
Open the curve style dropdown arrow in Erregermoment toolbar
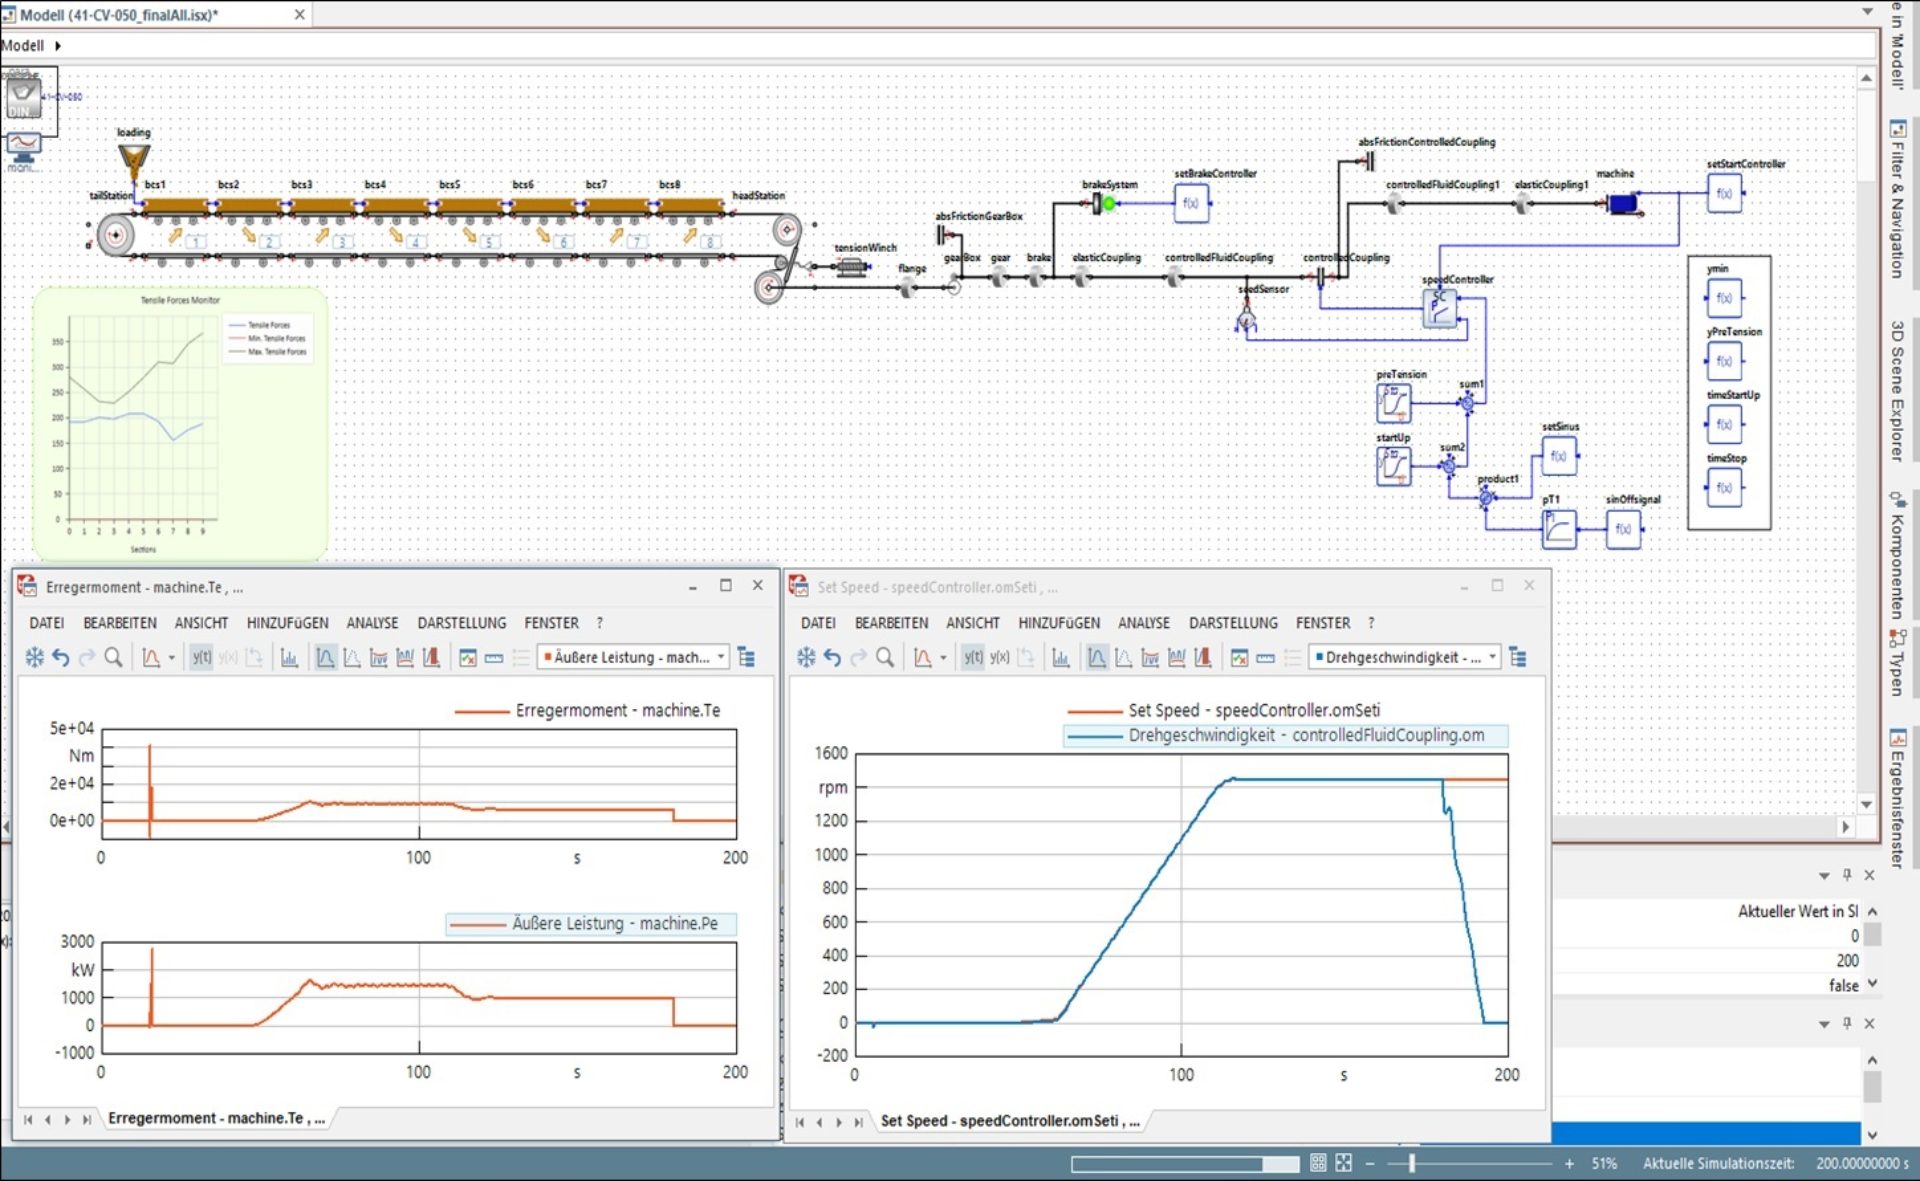(170, 657)
